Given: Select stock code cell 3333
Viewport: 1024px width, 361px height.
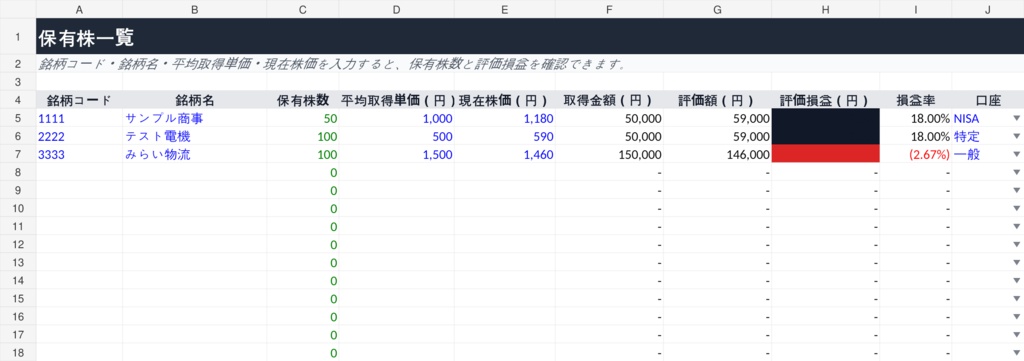Looking at the screenshot, I should point(79,155).
